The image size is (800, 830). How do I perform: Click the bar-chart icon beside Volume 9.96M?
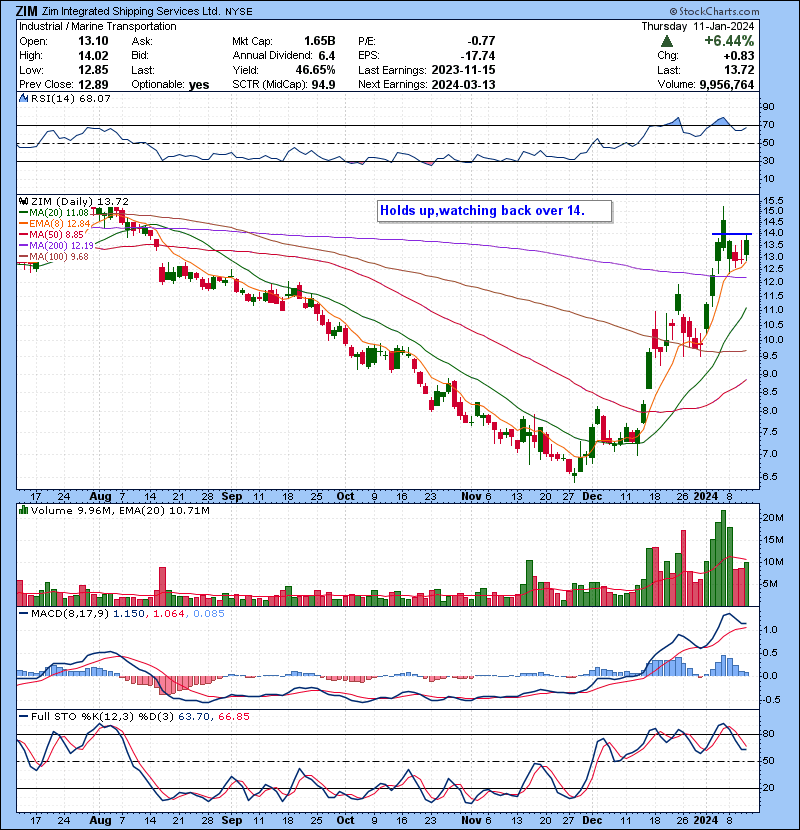coord(23,510)
